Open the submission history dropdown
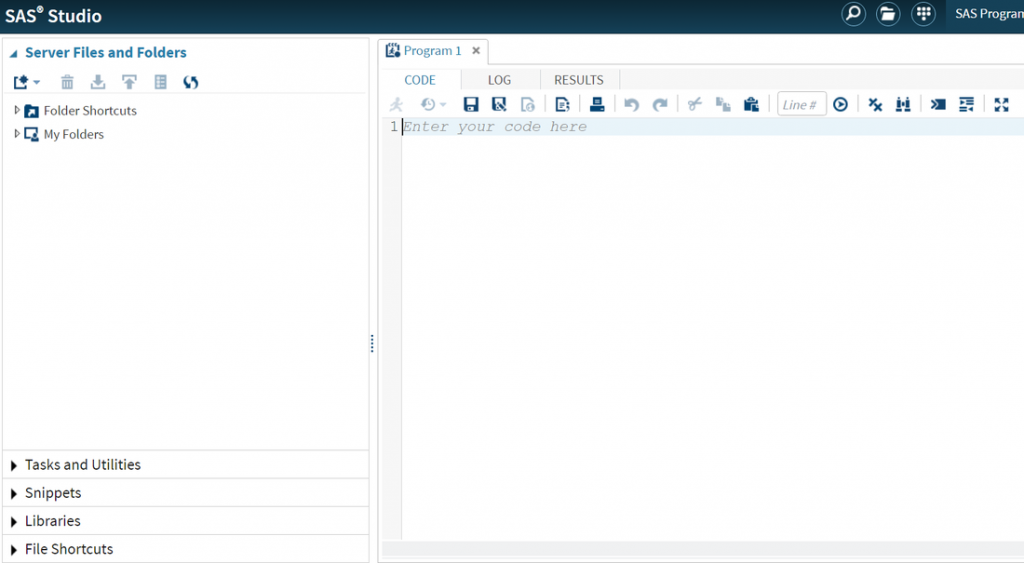 [x=433, y=105]
